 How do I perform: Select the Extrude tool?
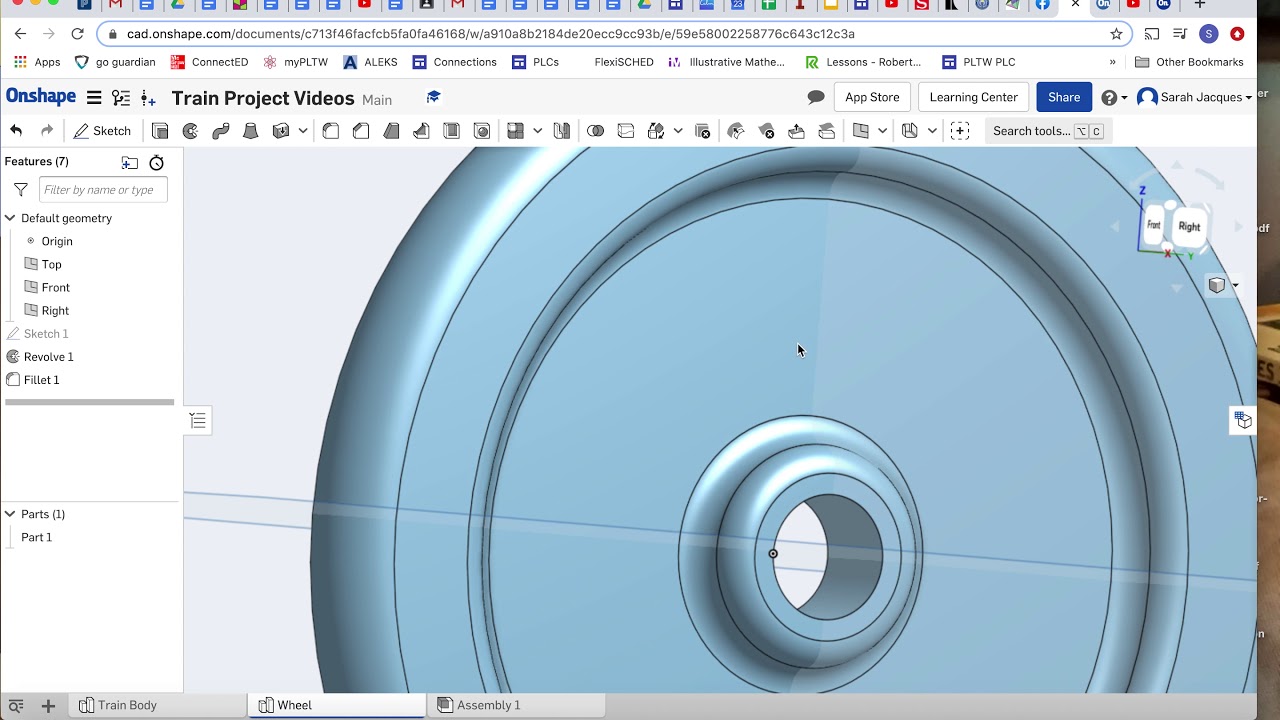pos(160,131)
